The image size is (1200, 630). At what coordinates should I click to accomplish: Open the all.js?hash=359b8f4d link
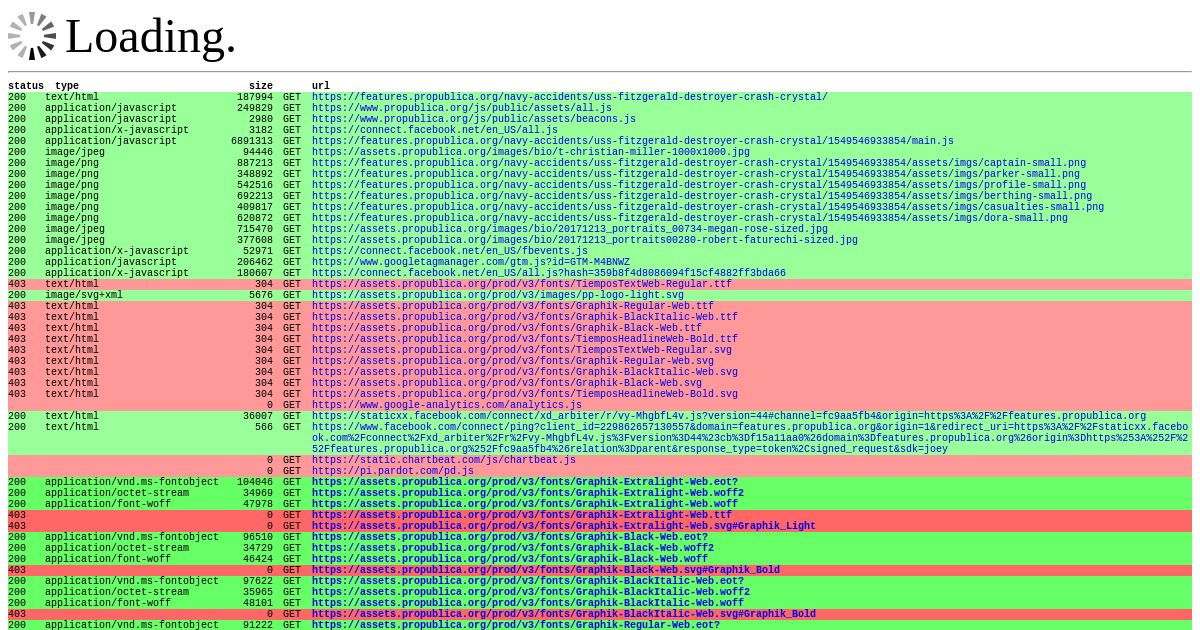[x=549, y=273]
